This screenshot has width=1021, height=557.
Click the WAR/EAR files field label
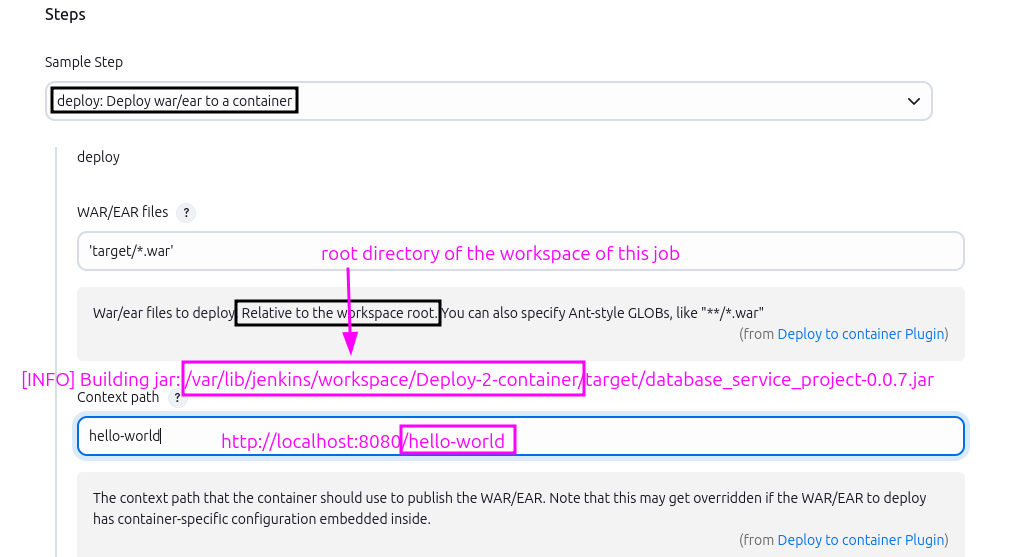[x=122, y=212]
